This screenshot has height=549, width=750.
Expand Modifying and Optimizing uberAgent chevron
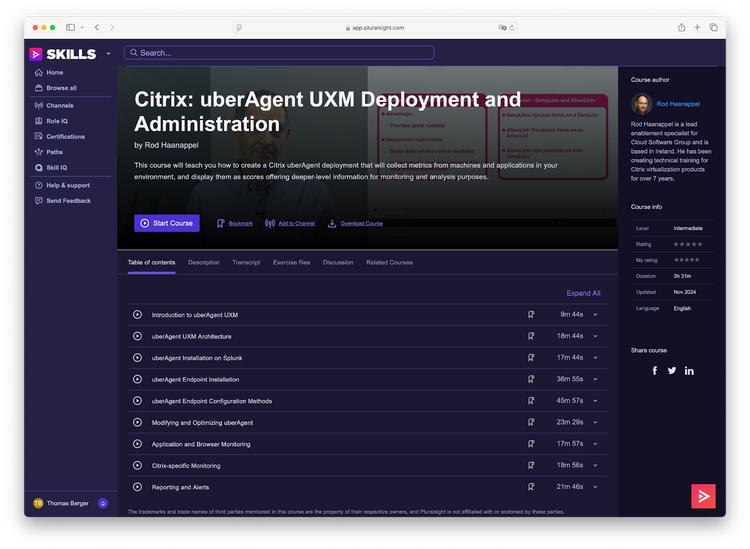point(596,422)
